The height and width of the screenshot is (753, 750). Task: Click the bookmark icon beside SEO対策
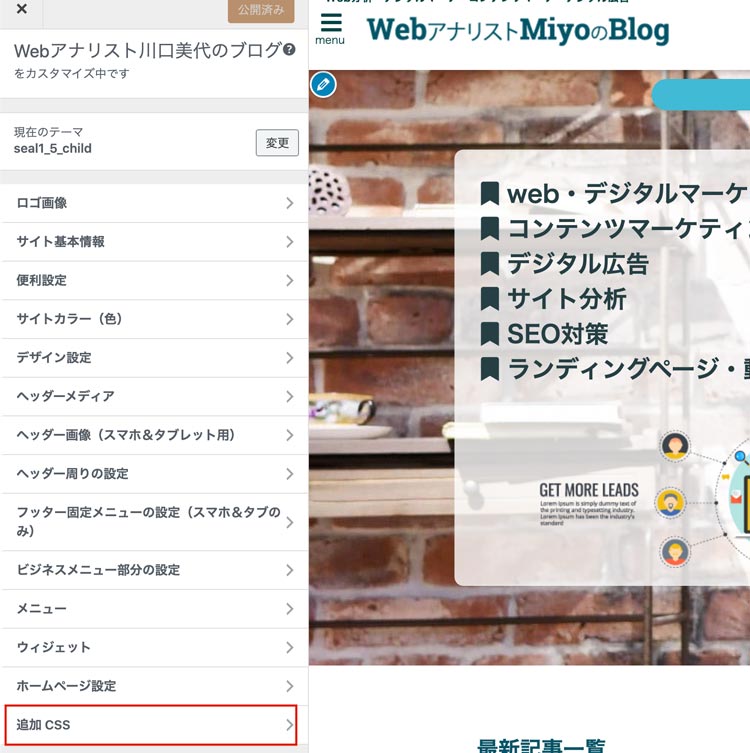pos(490,334)
